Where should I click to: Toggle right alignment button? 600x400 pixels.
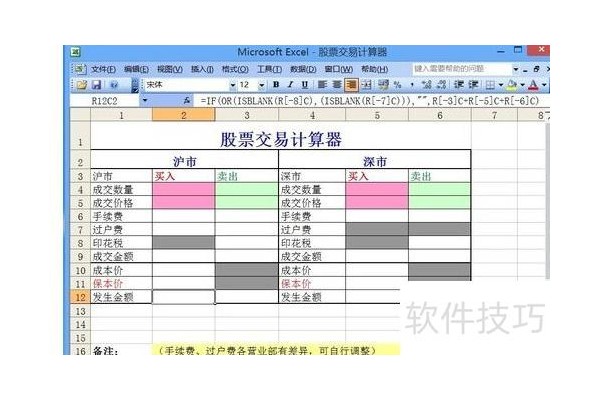(351, 85)
